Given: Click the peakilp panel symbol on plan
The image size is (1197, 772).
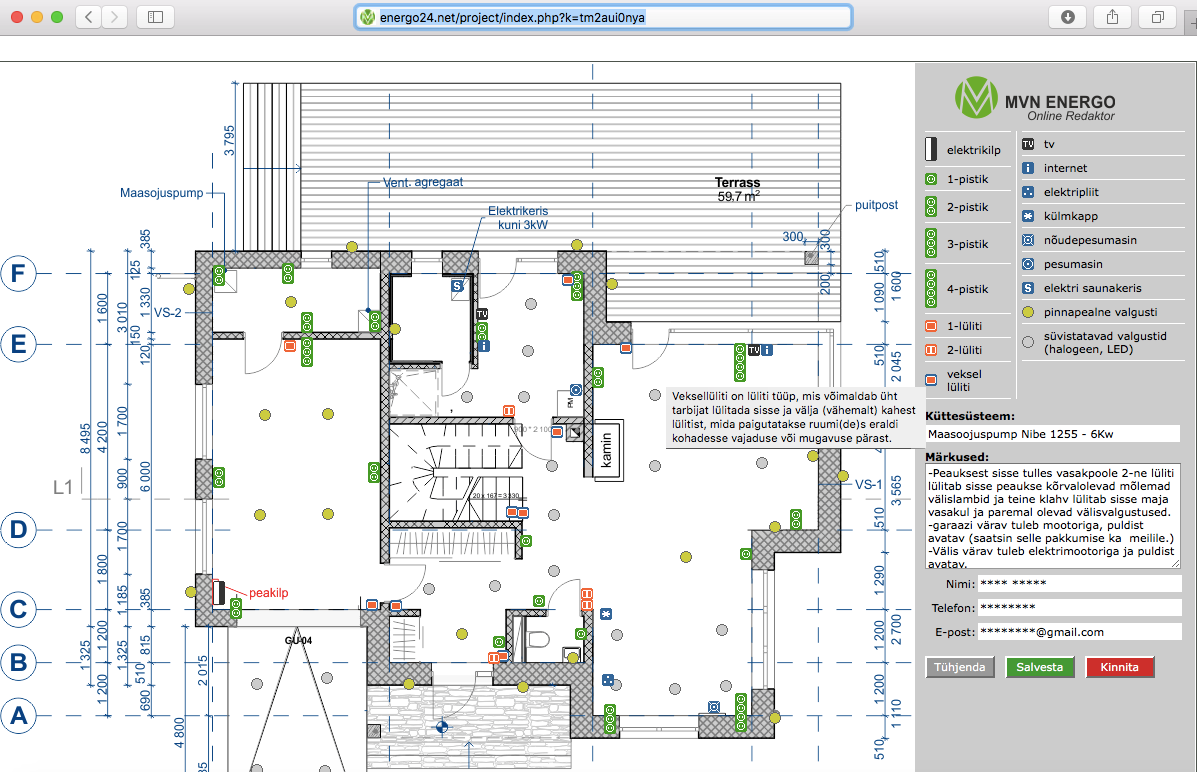Looking at the screenshot, I should [218, 592].
